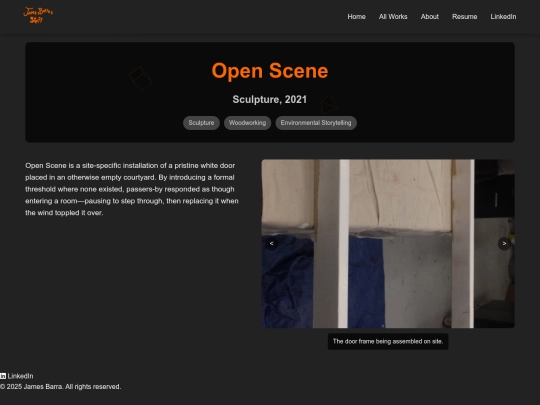Click the Open Scene title
Screen dimensions: 540x405
click(270, 71)
